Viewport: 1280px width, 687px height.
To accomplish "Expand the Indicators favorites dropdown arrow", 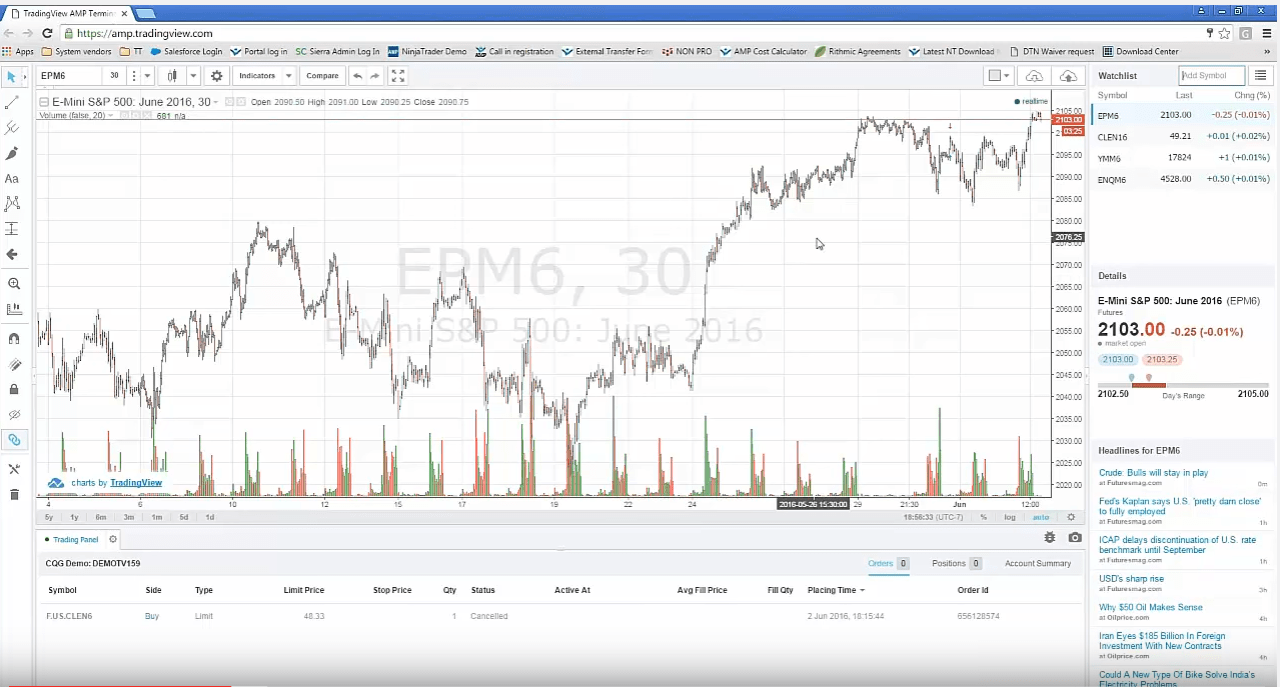I will coord(289,76).
